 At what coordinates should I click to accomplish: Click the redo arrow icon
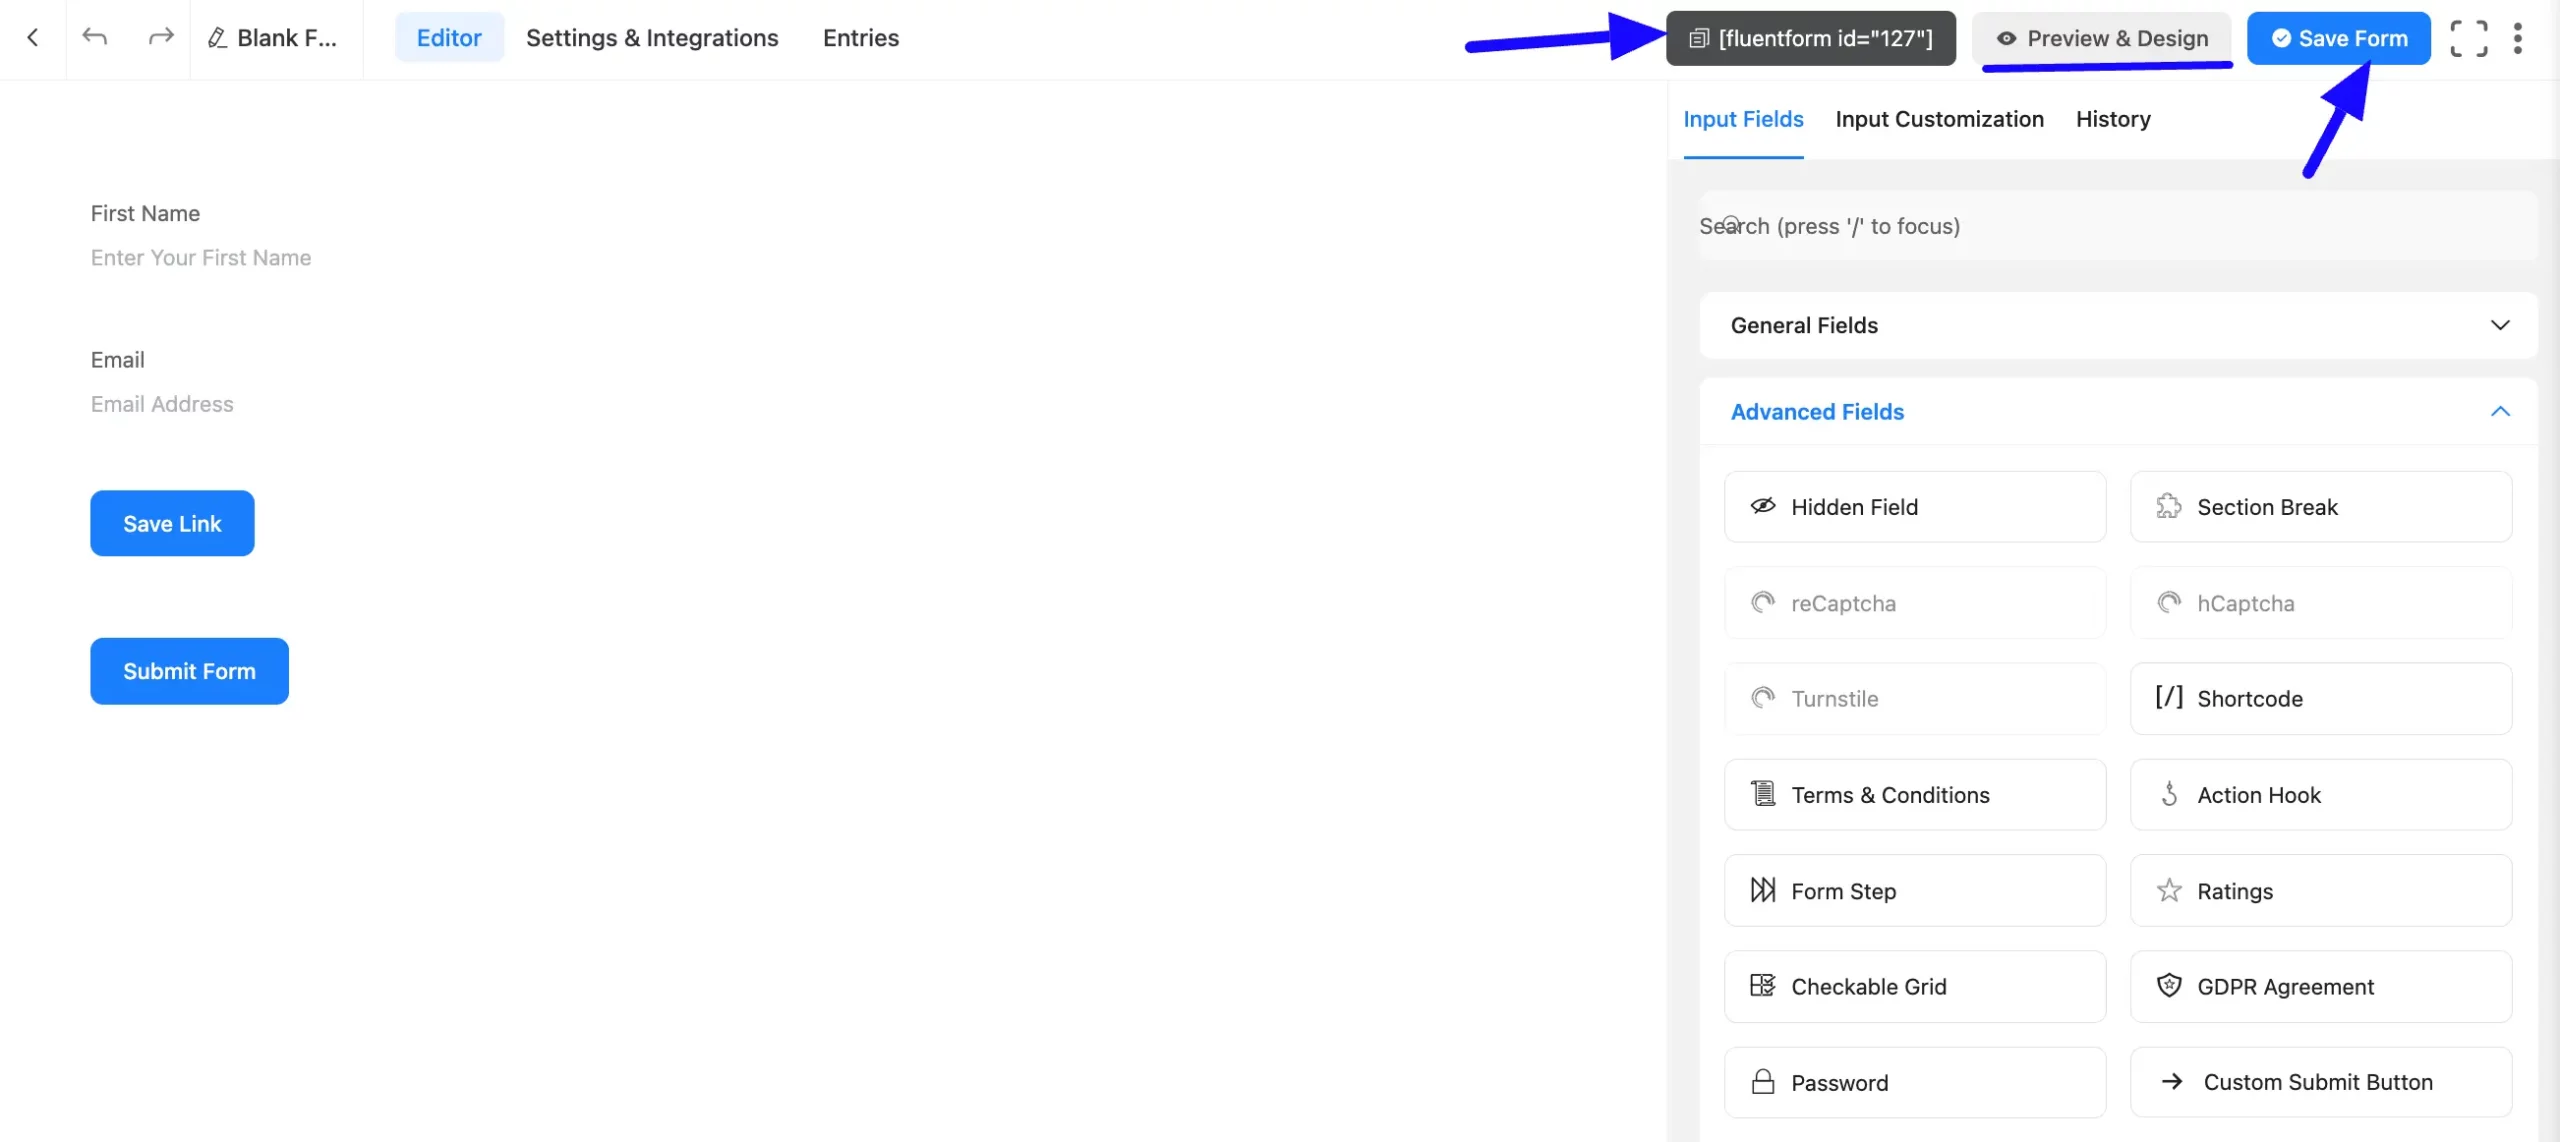[x=160, y=38]
